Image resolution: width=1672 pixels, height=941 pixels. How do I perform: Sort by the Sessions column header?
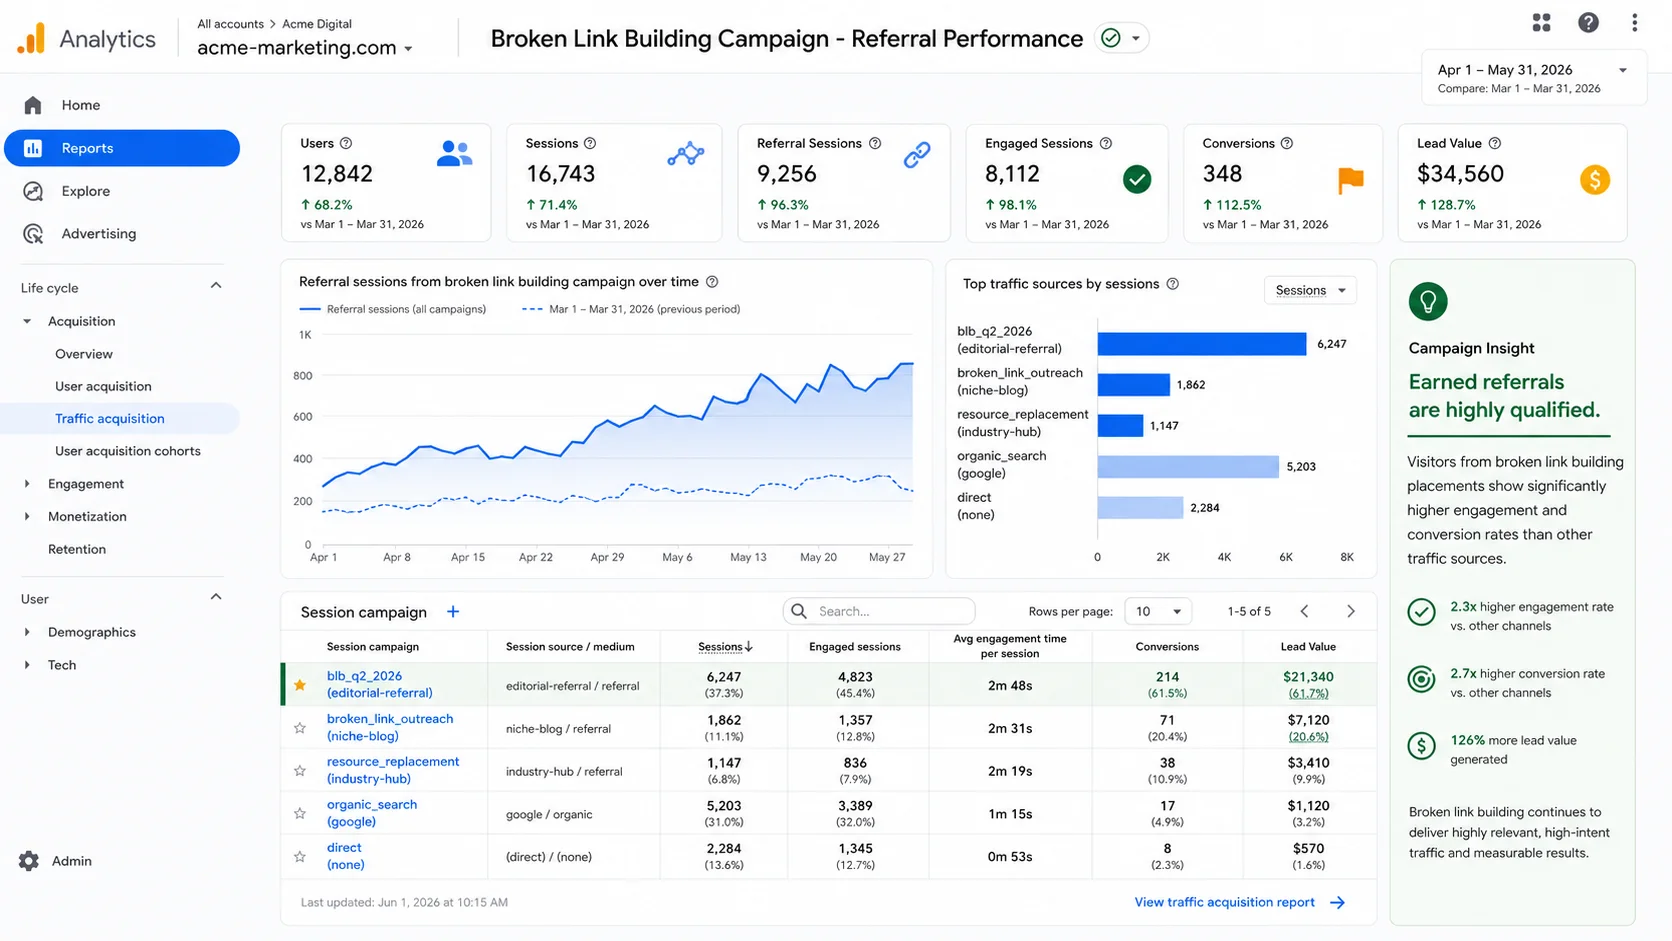tap(725, 647)
